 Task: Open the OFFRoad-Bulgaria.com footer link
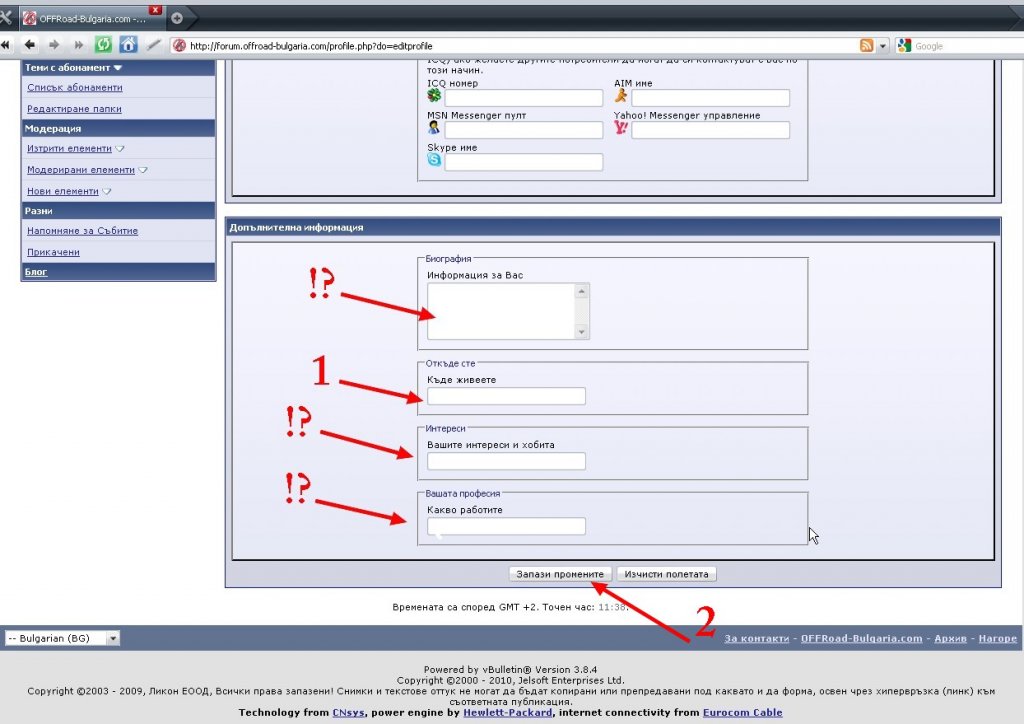[x=861, y=638]
